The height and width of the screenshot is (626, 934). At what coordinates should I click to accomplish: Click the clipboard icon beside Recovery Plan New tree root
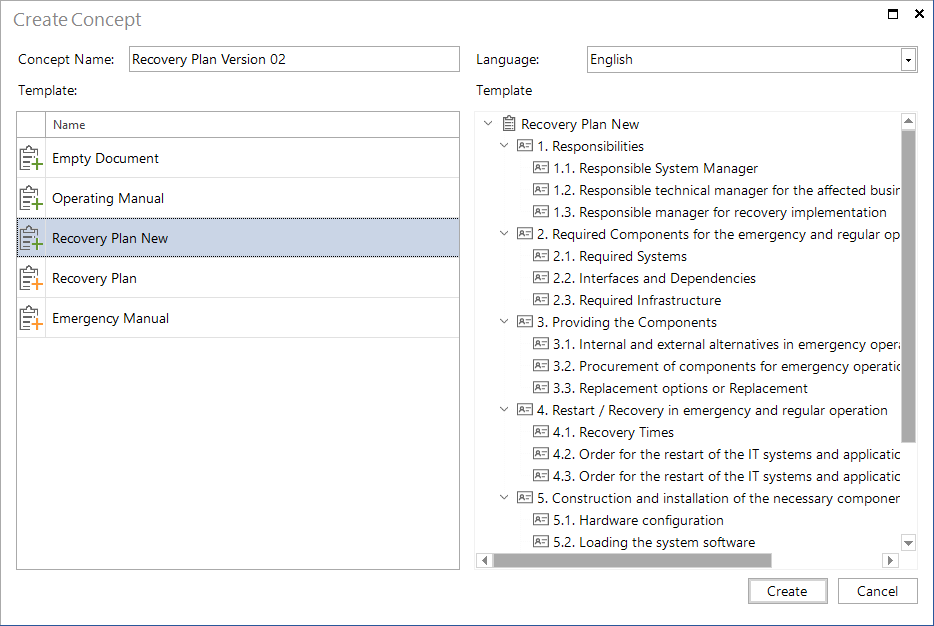click(509, 124)
